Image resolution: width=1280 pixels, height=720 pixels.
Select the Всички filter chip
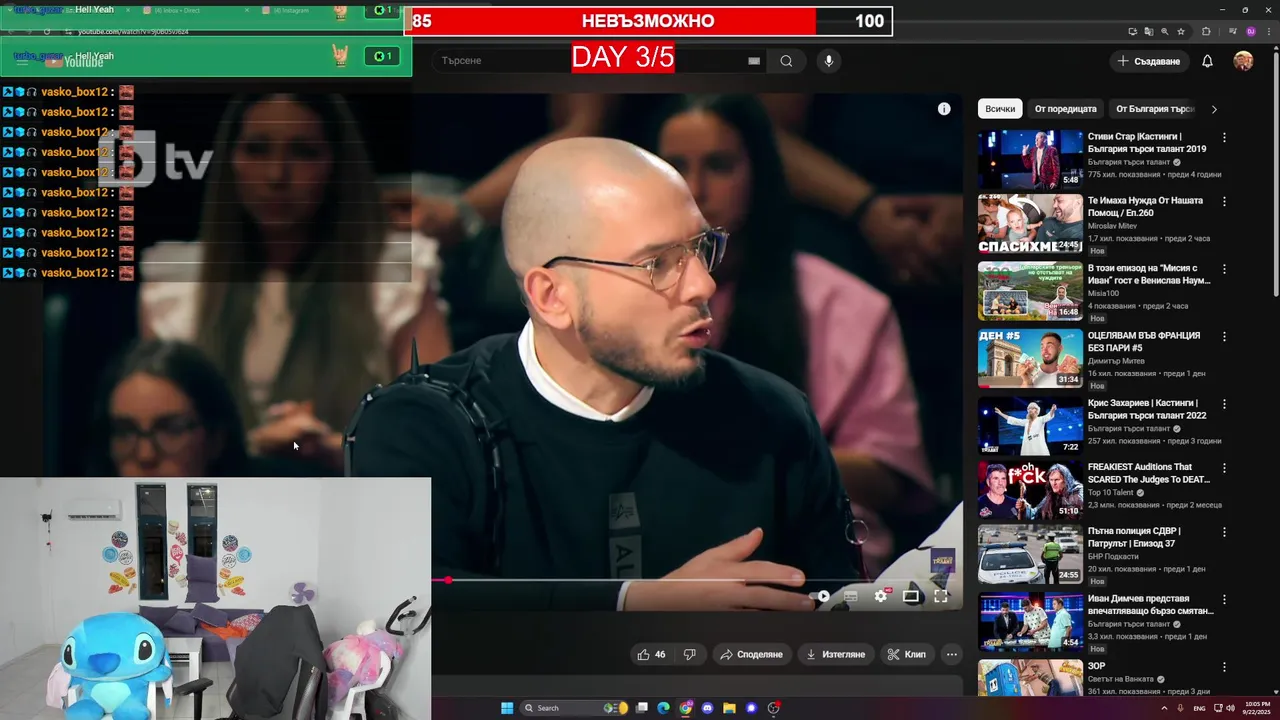[x=1000, y=109]
